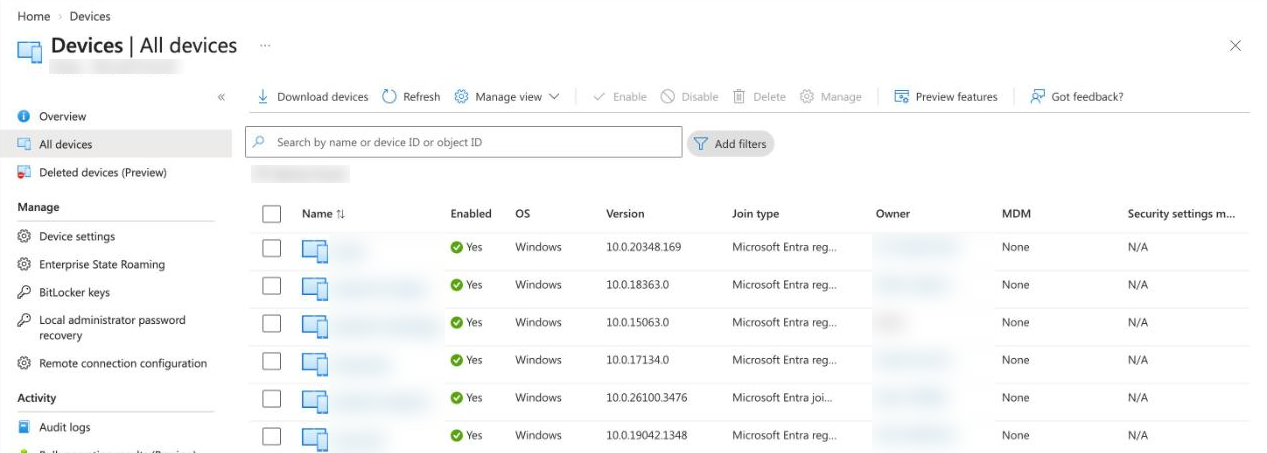Check the 10.0.19042.1348 device row

coord(271,436)
